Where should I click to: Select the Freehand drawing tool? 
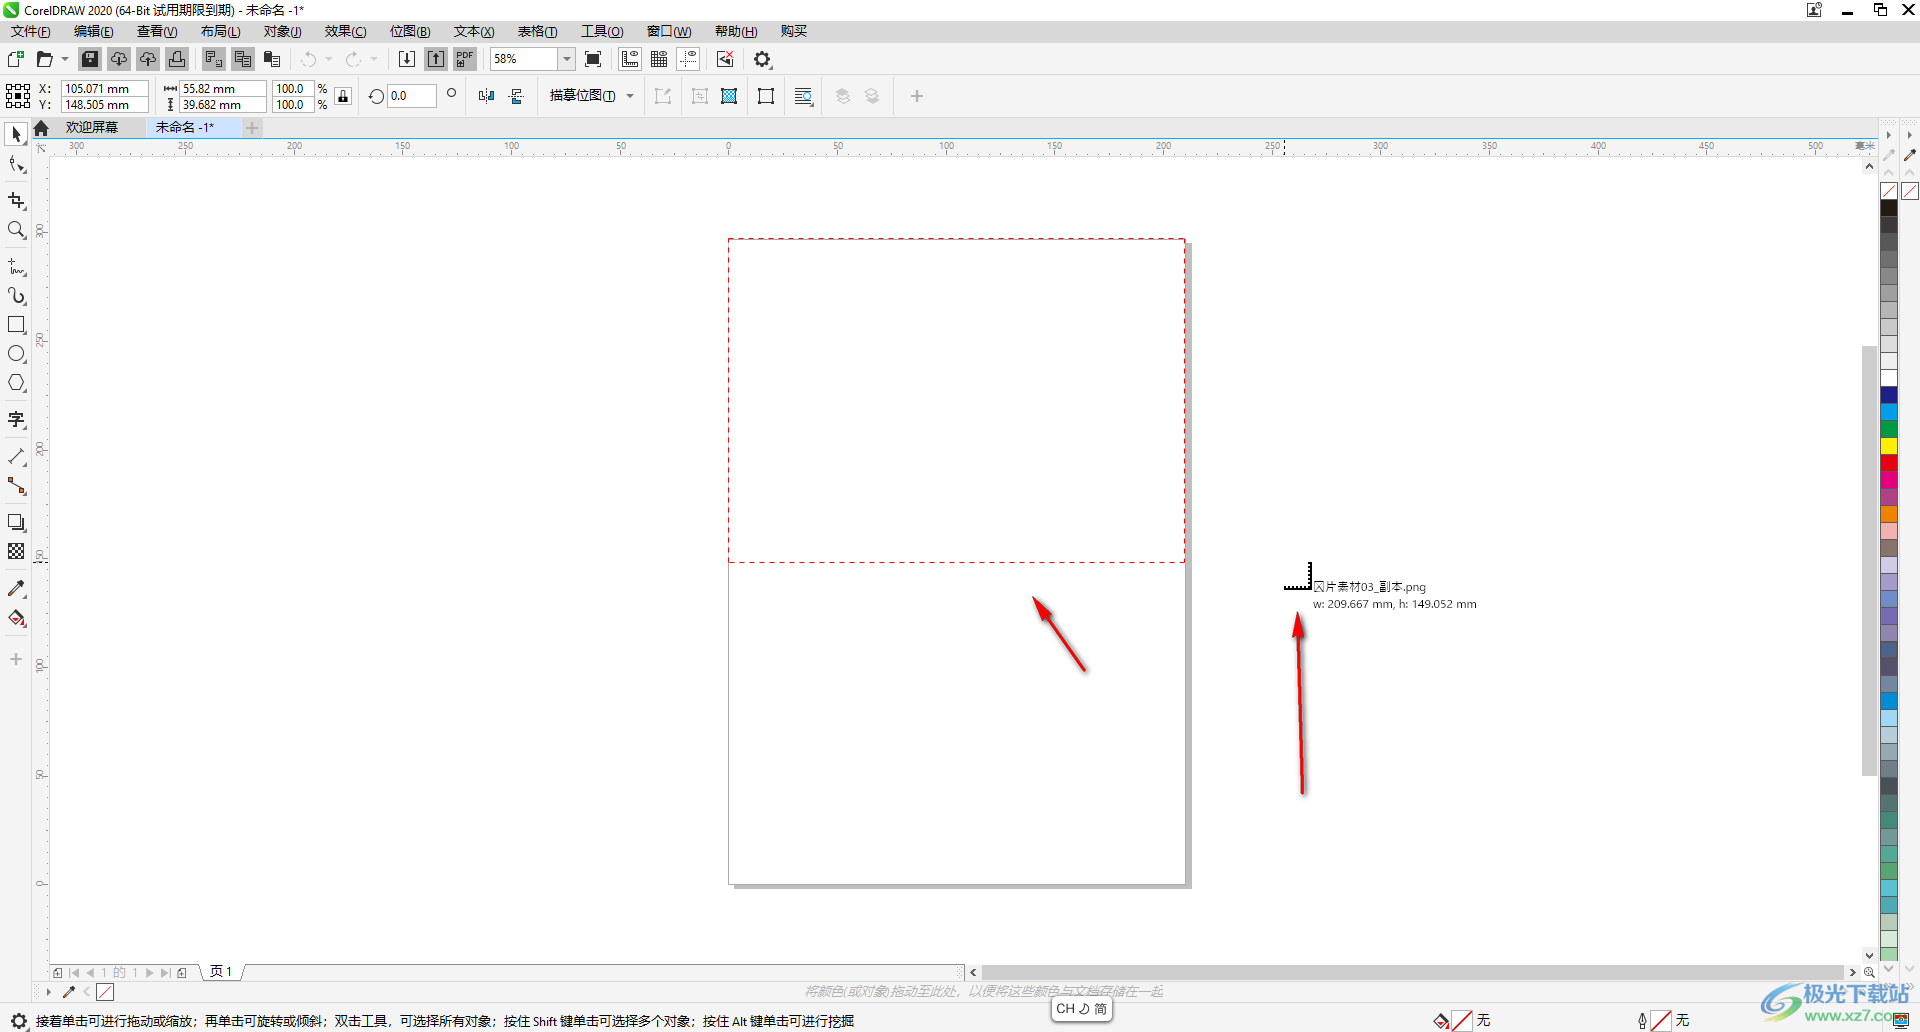tap(16, 267)
